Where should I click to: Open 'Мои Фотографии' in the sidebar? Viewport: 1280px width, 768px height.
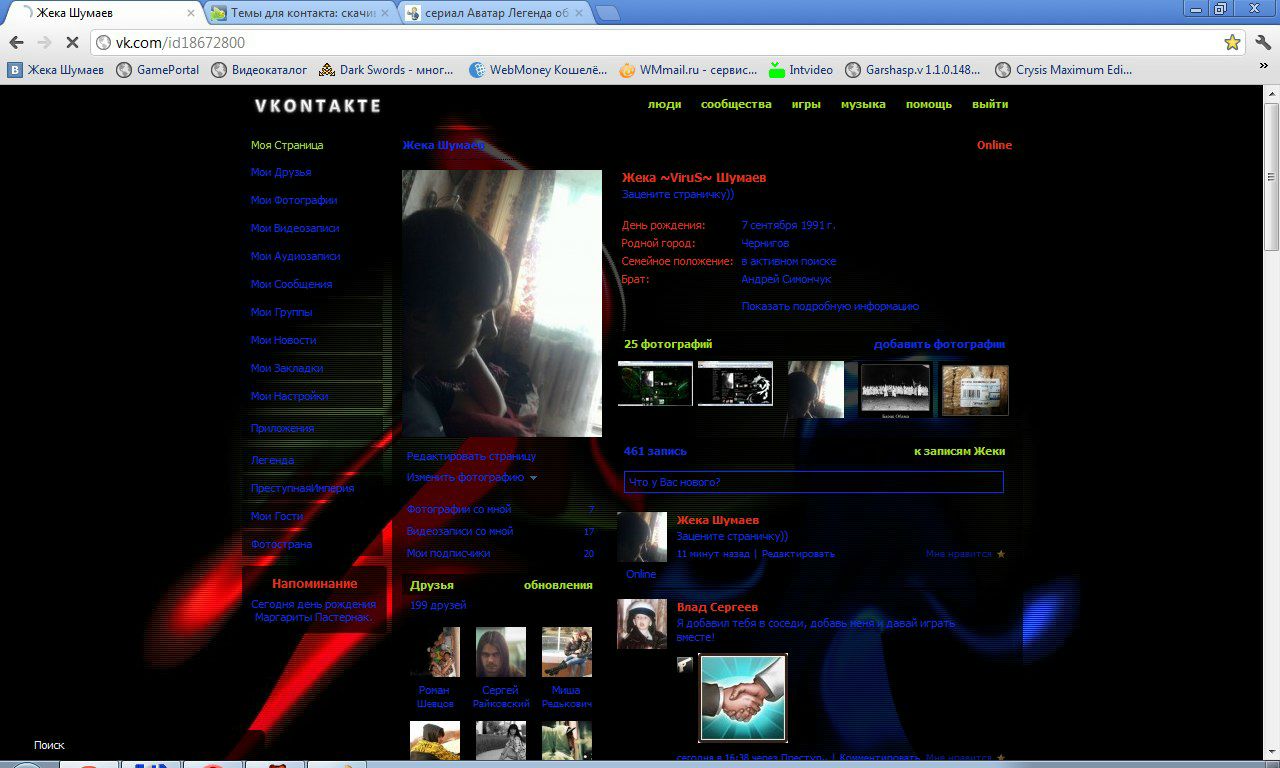coord(294,200)
